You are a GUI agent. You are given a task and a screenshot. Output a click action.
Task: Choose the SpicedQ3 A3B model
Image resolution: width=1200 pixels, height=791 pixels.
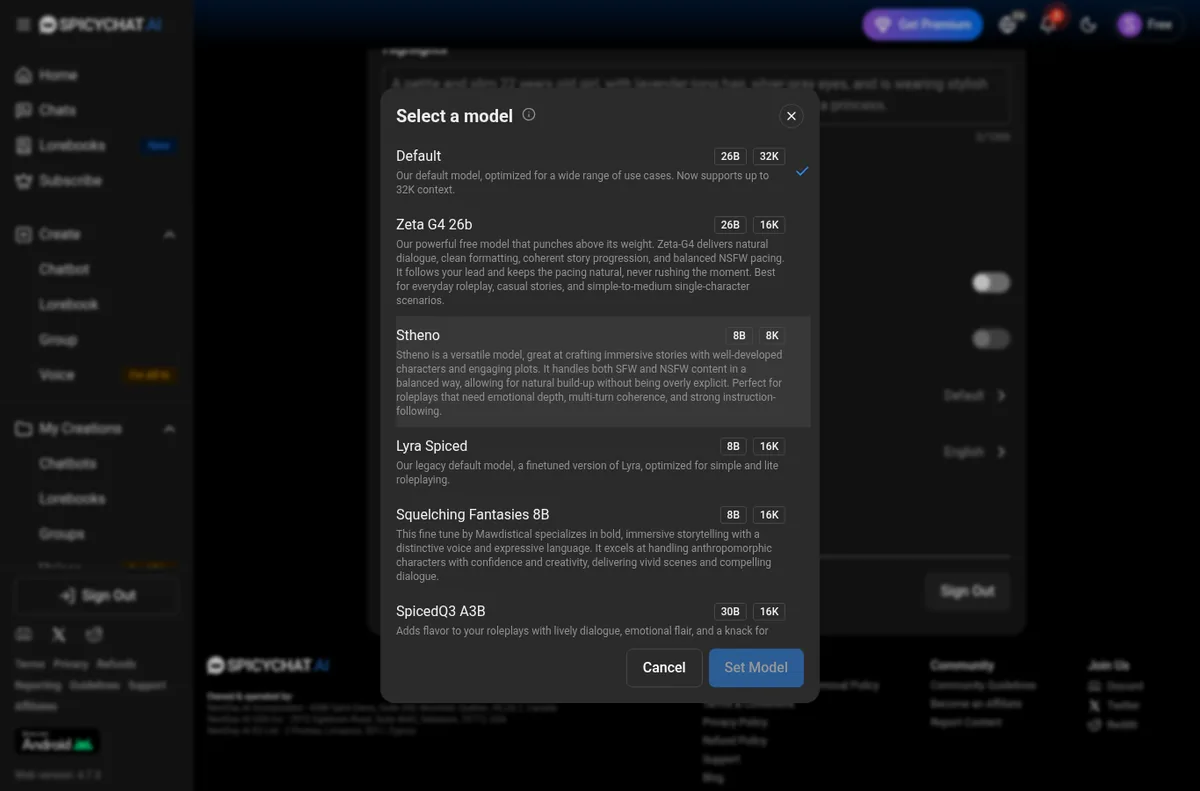(603, 618)
